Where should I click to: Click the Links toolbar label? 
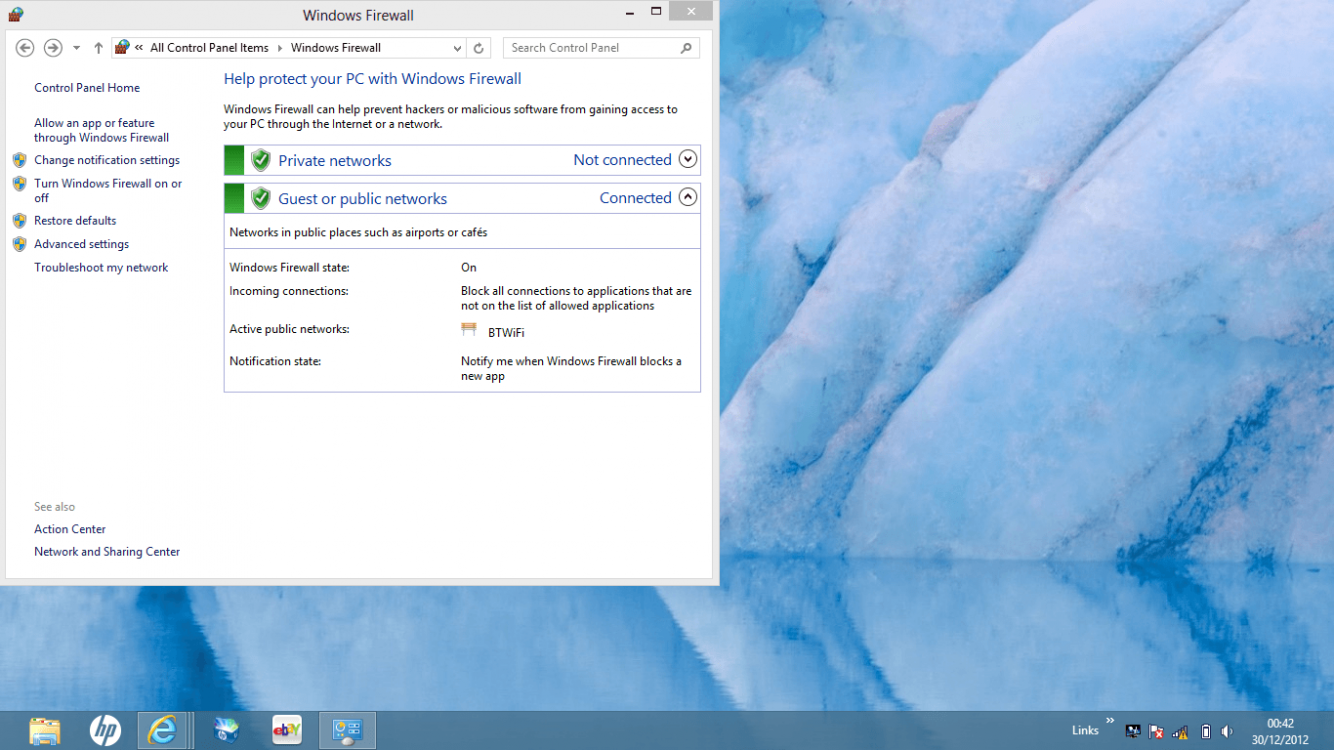coord(1085,731)
